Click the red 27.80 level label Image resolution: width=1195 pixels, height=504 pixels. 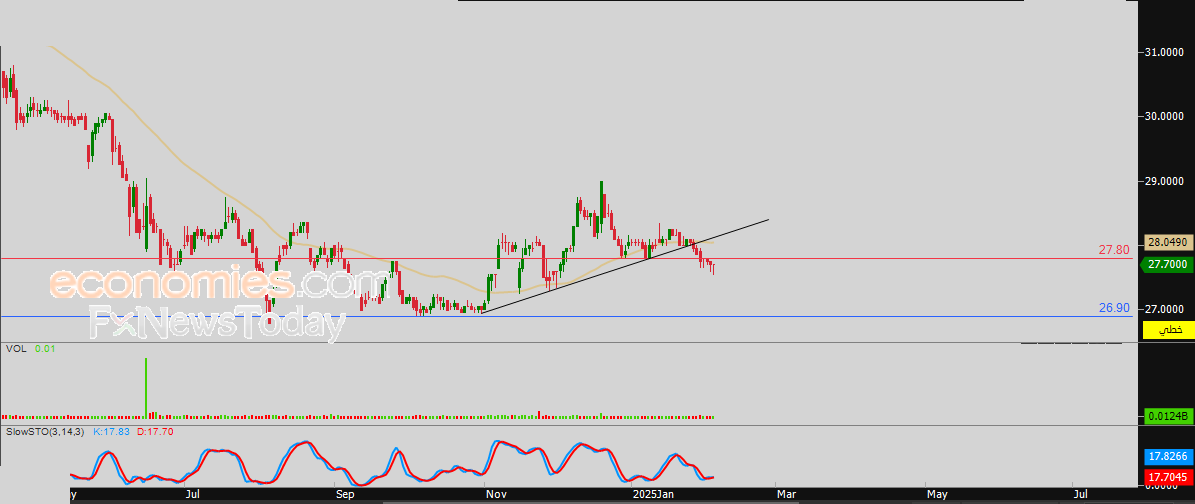point(1113,249)
